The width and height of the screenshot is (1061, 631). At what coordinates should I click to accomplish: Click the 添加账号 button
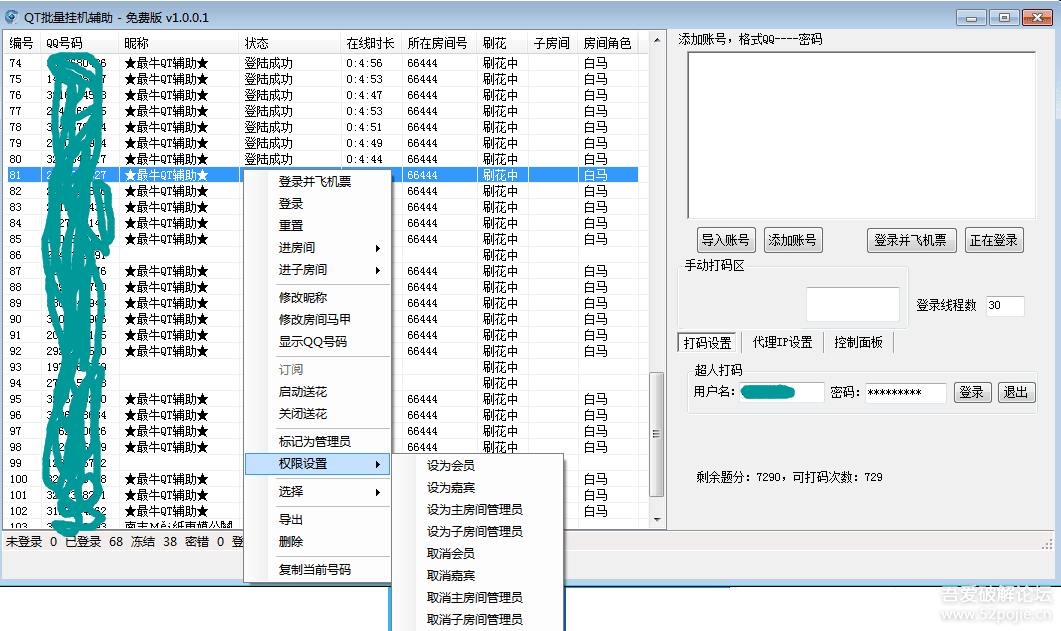point(793,240)
